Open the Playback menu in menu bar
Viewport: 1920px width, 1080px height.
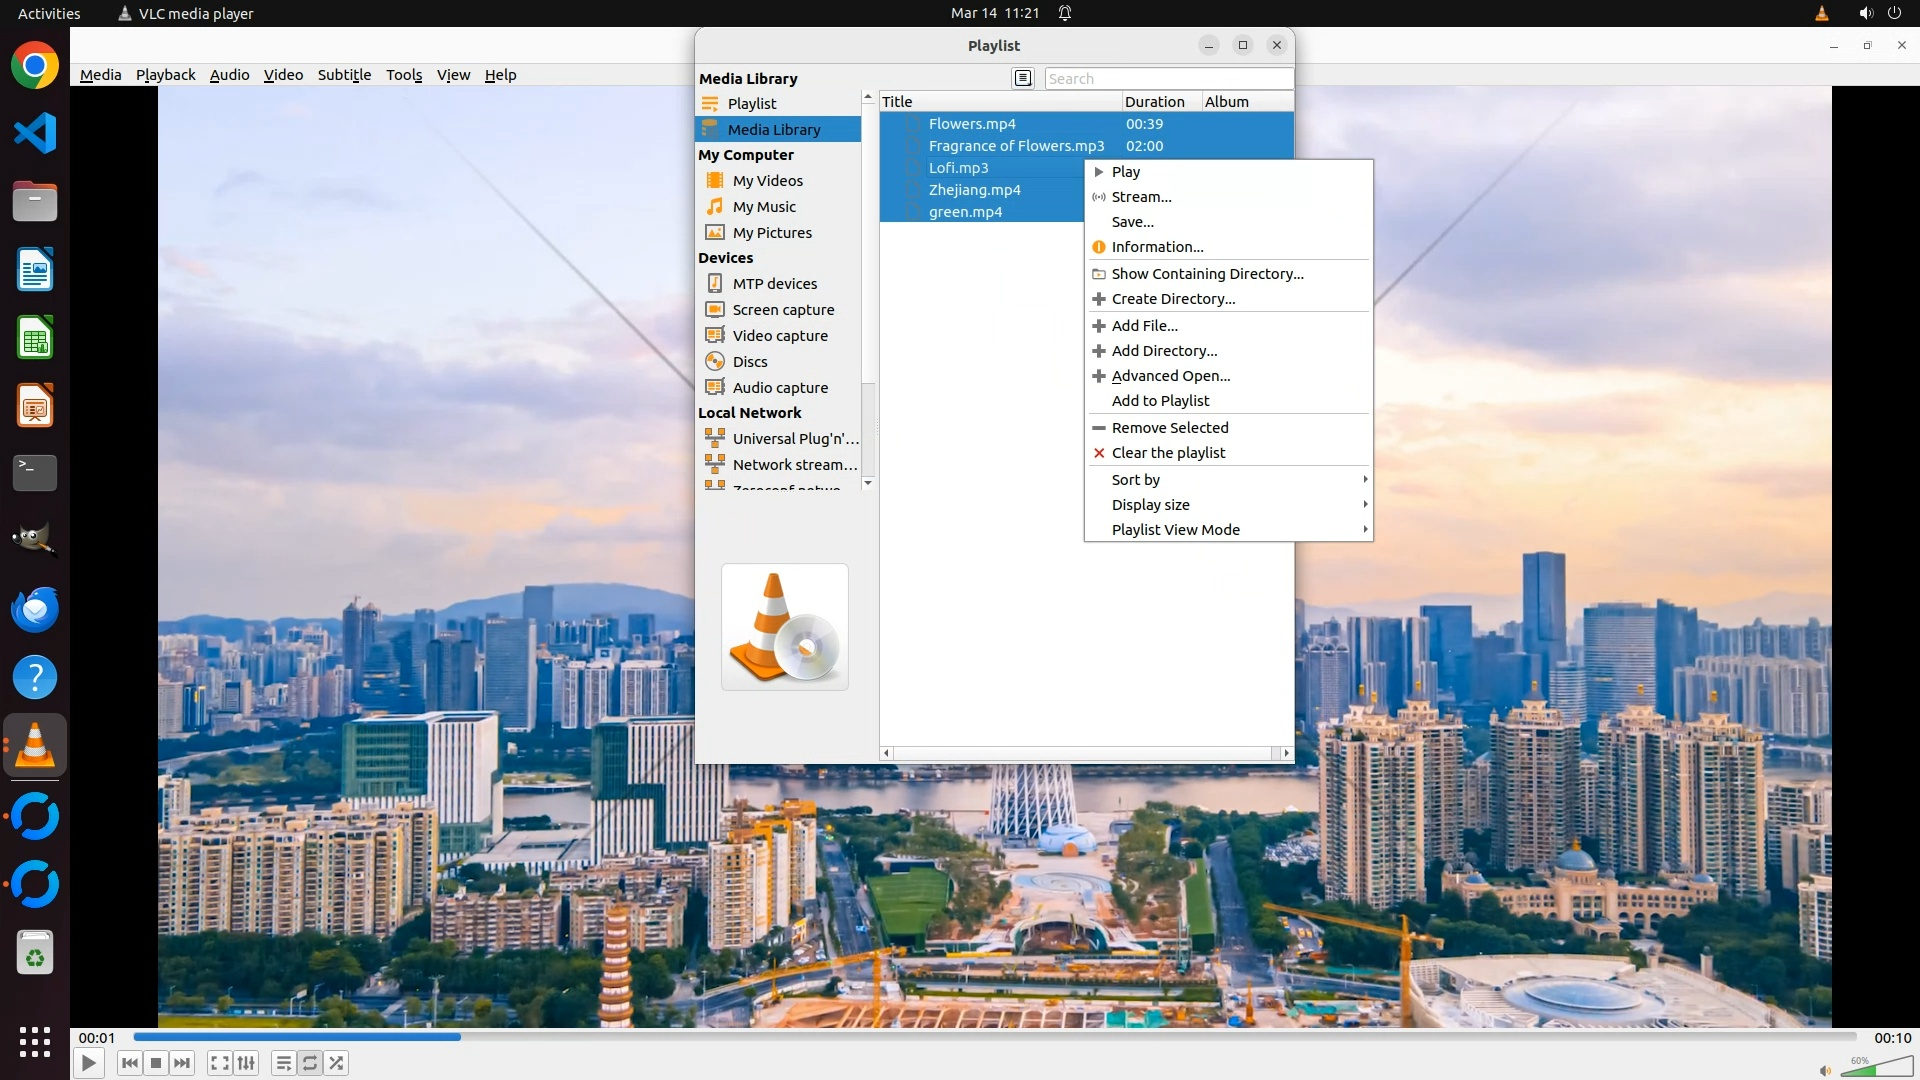(165, 75)
